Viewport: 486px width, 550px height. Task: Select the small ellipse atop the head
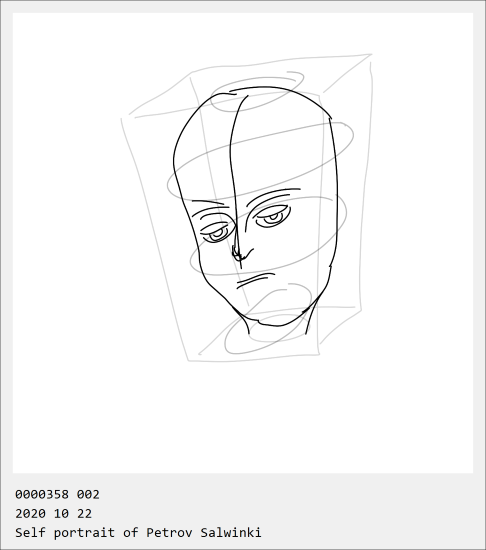[257, 92]
